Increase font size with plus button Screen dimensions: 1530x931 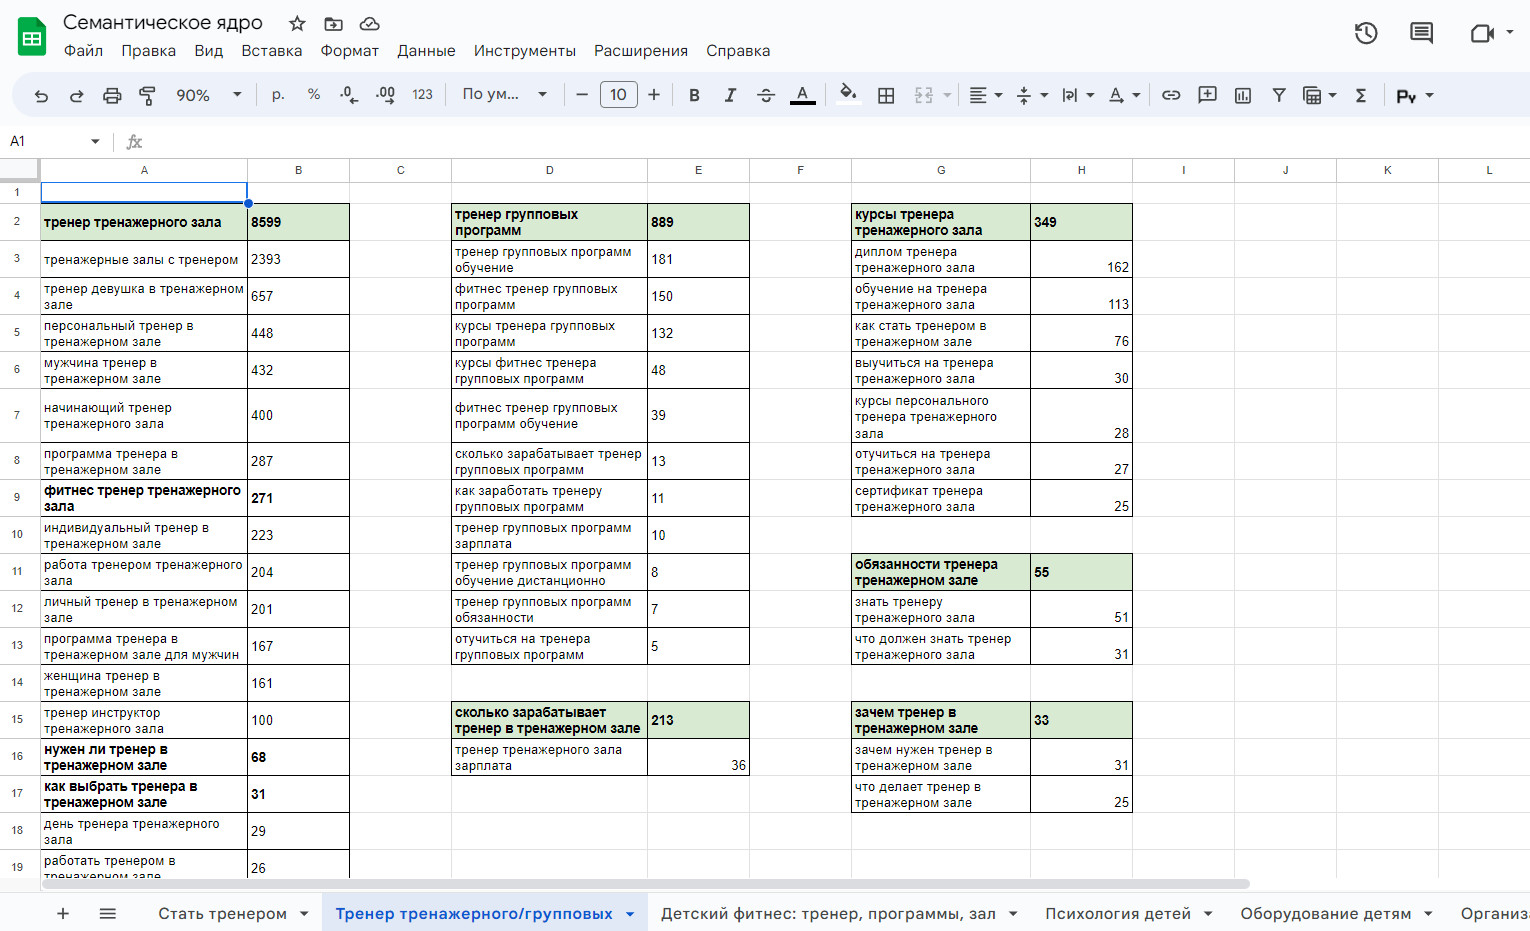[x=654, y=95]
